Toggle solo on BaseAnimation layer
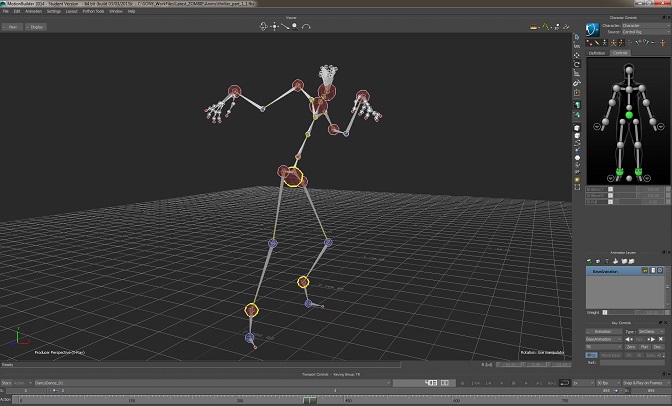This screenshot has height=406, width=672. point(653,271)
